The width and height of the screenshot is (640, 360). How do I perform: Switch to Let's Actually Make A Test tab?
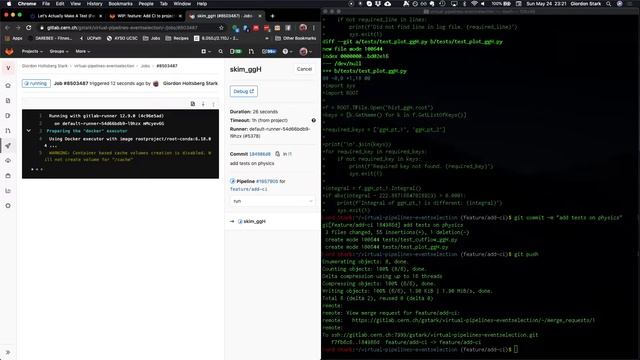tap(66, 16)
